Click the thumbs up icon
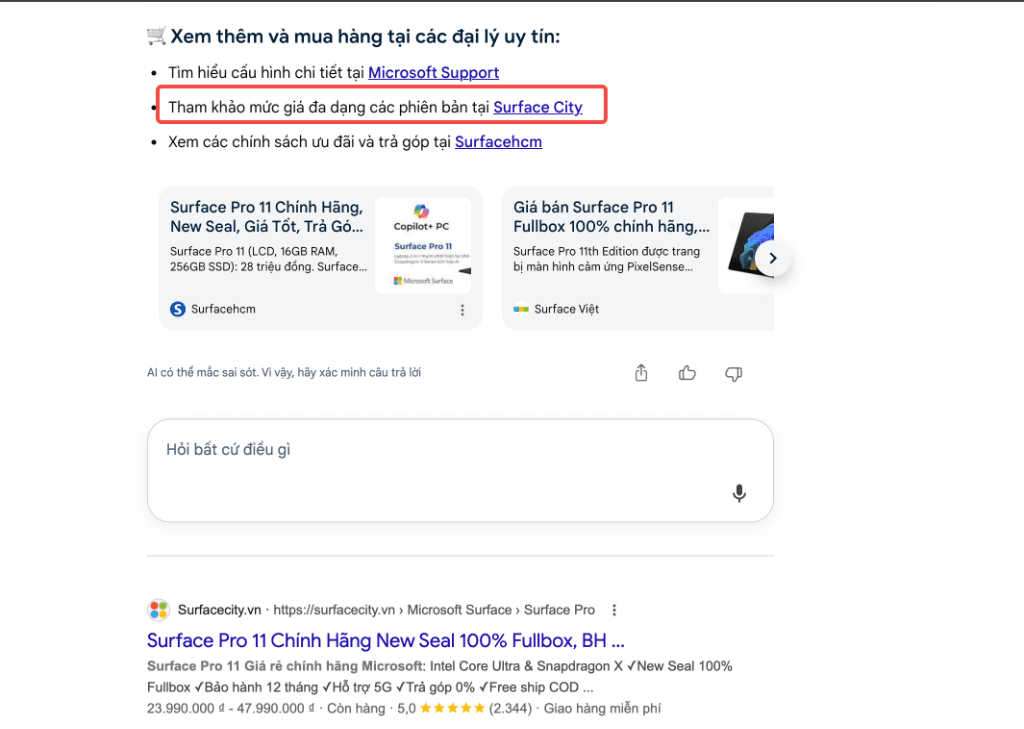 point(687,373)
